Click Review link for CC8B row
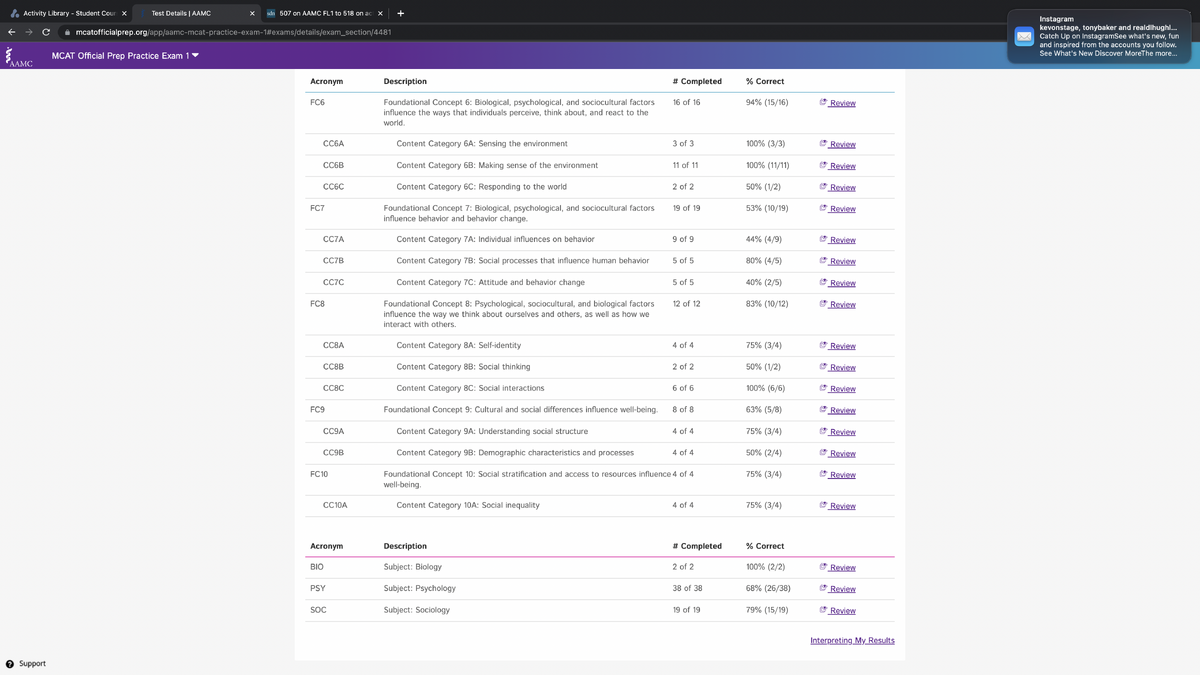Viewport: 1200px width, 675px height. tap(838, 367)
